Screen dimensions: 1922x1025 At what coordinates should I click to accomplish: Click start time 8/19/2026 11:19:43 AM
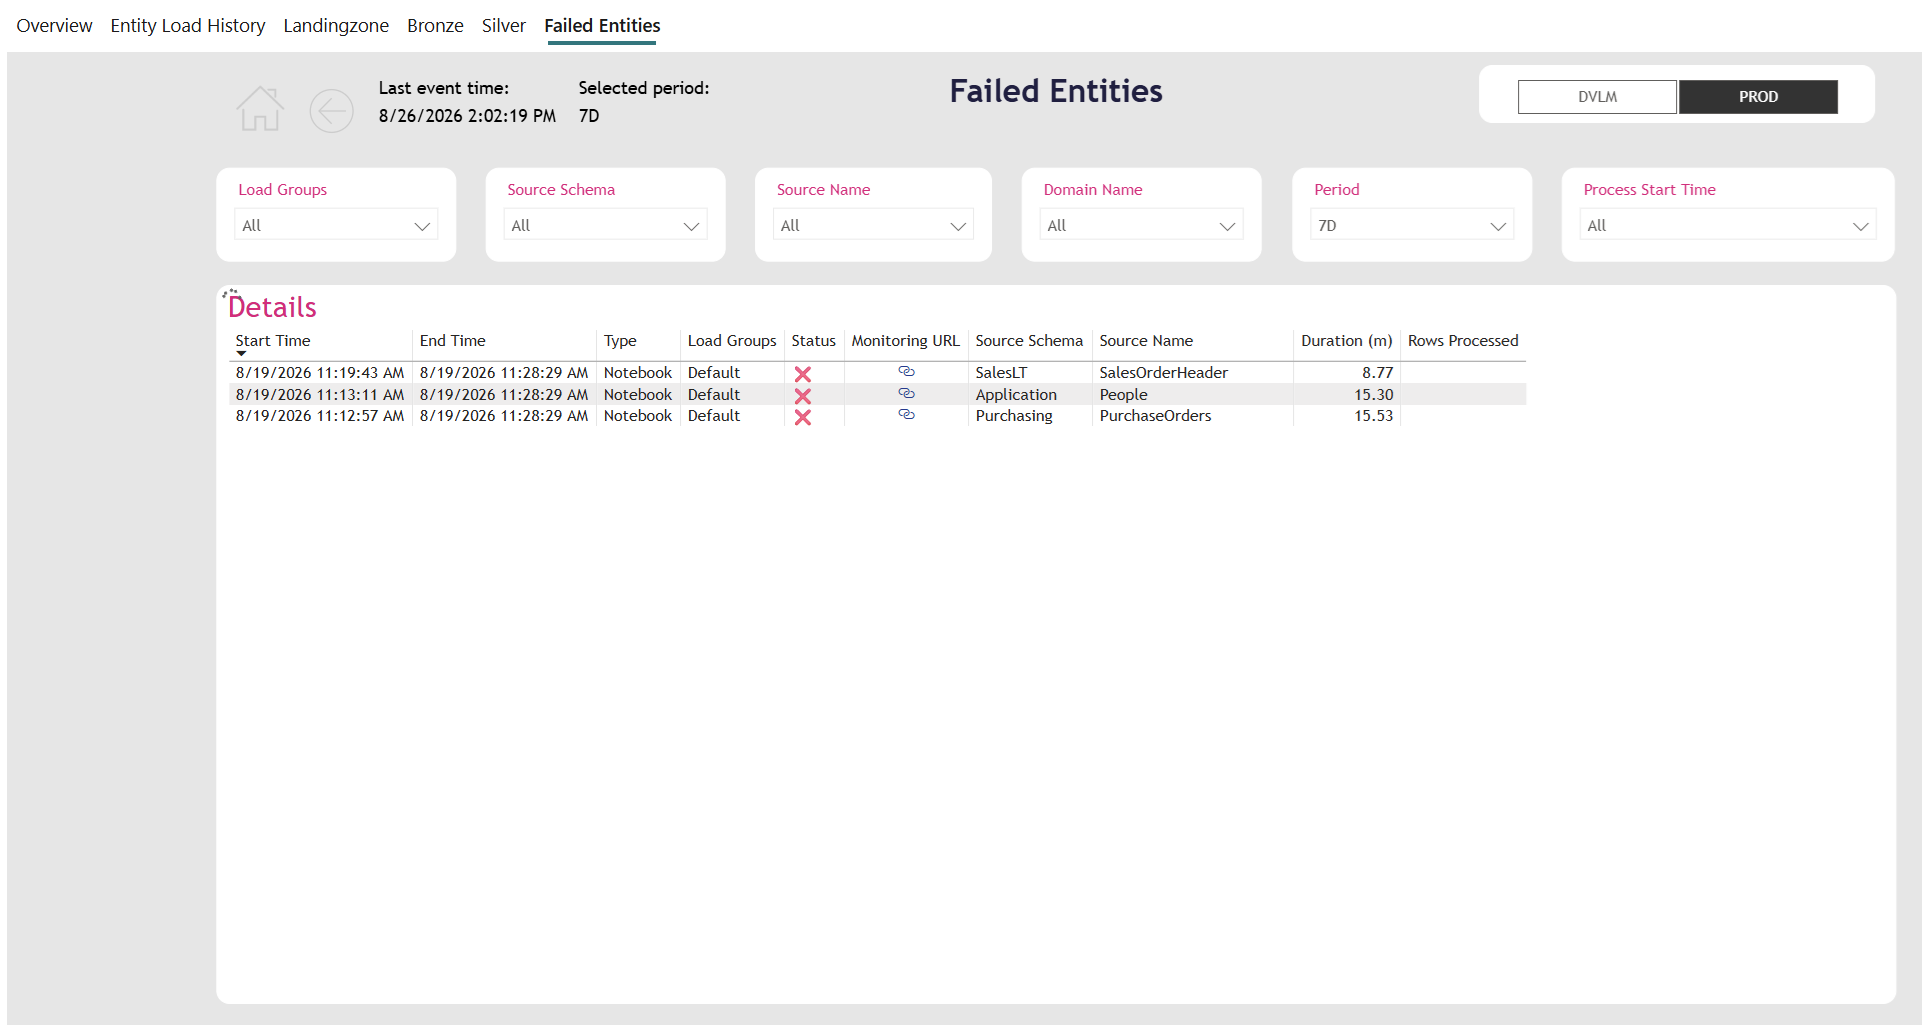(x=320, y=373)
